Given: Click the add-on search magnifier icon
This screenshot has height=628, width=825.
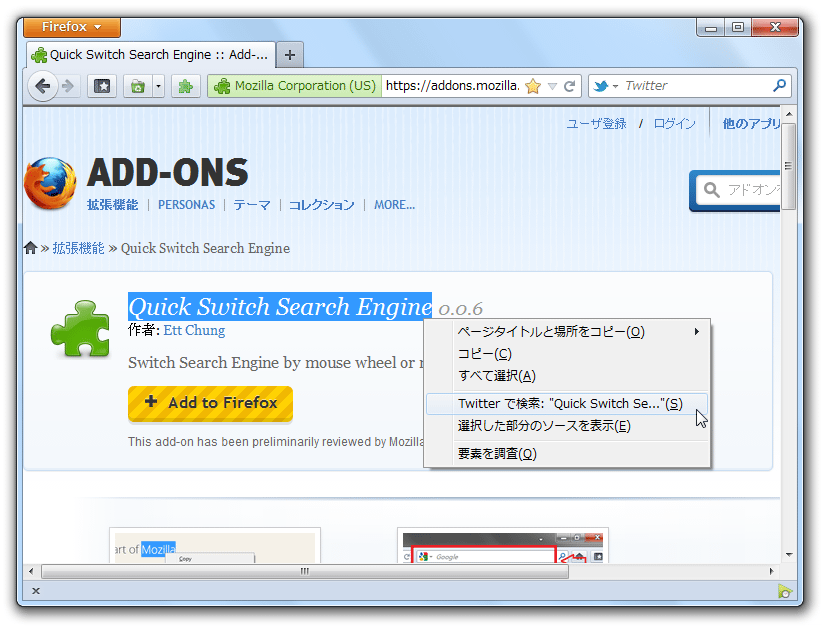Looking at the screenshot, I should [x=711, y=189].
